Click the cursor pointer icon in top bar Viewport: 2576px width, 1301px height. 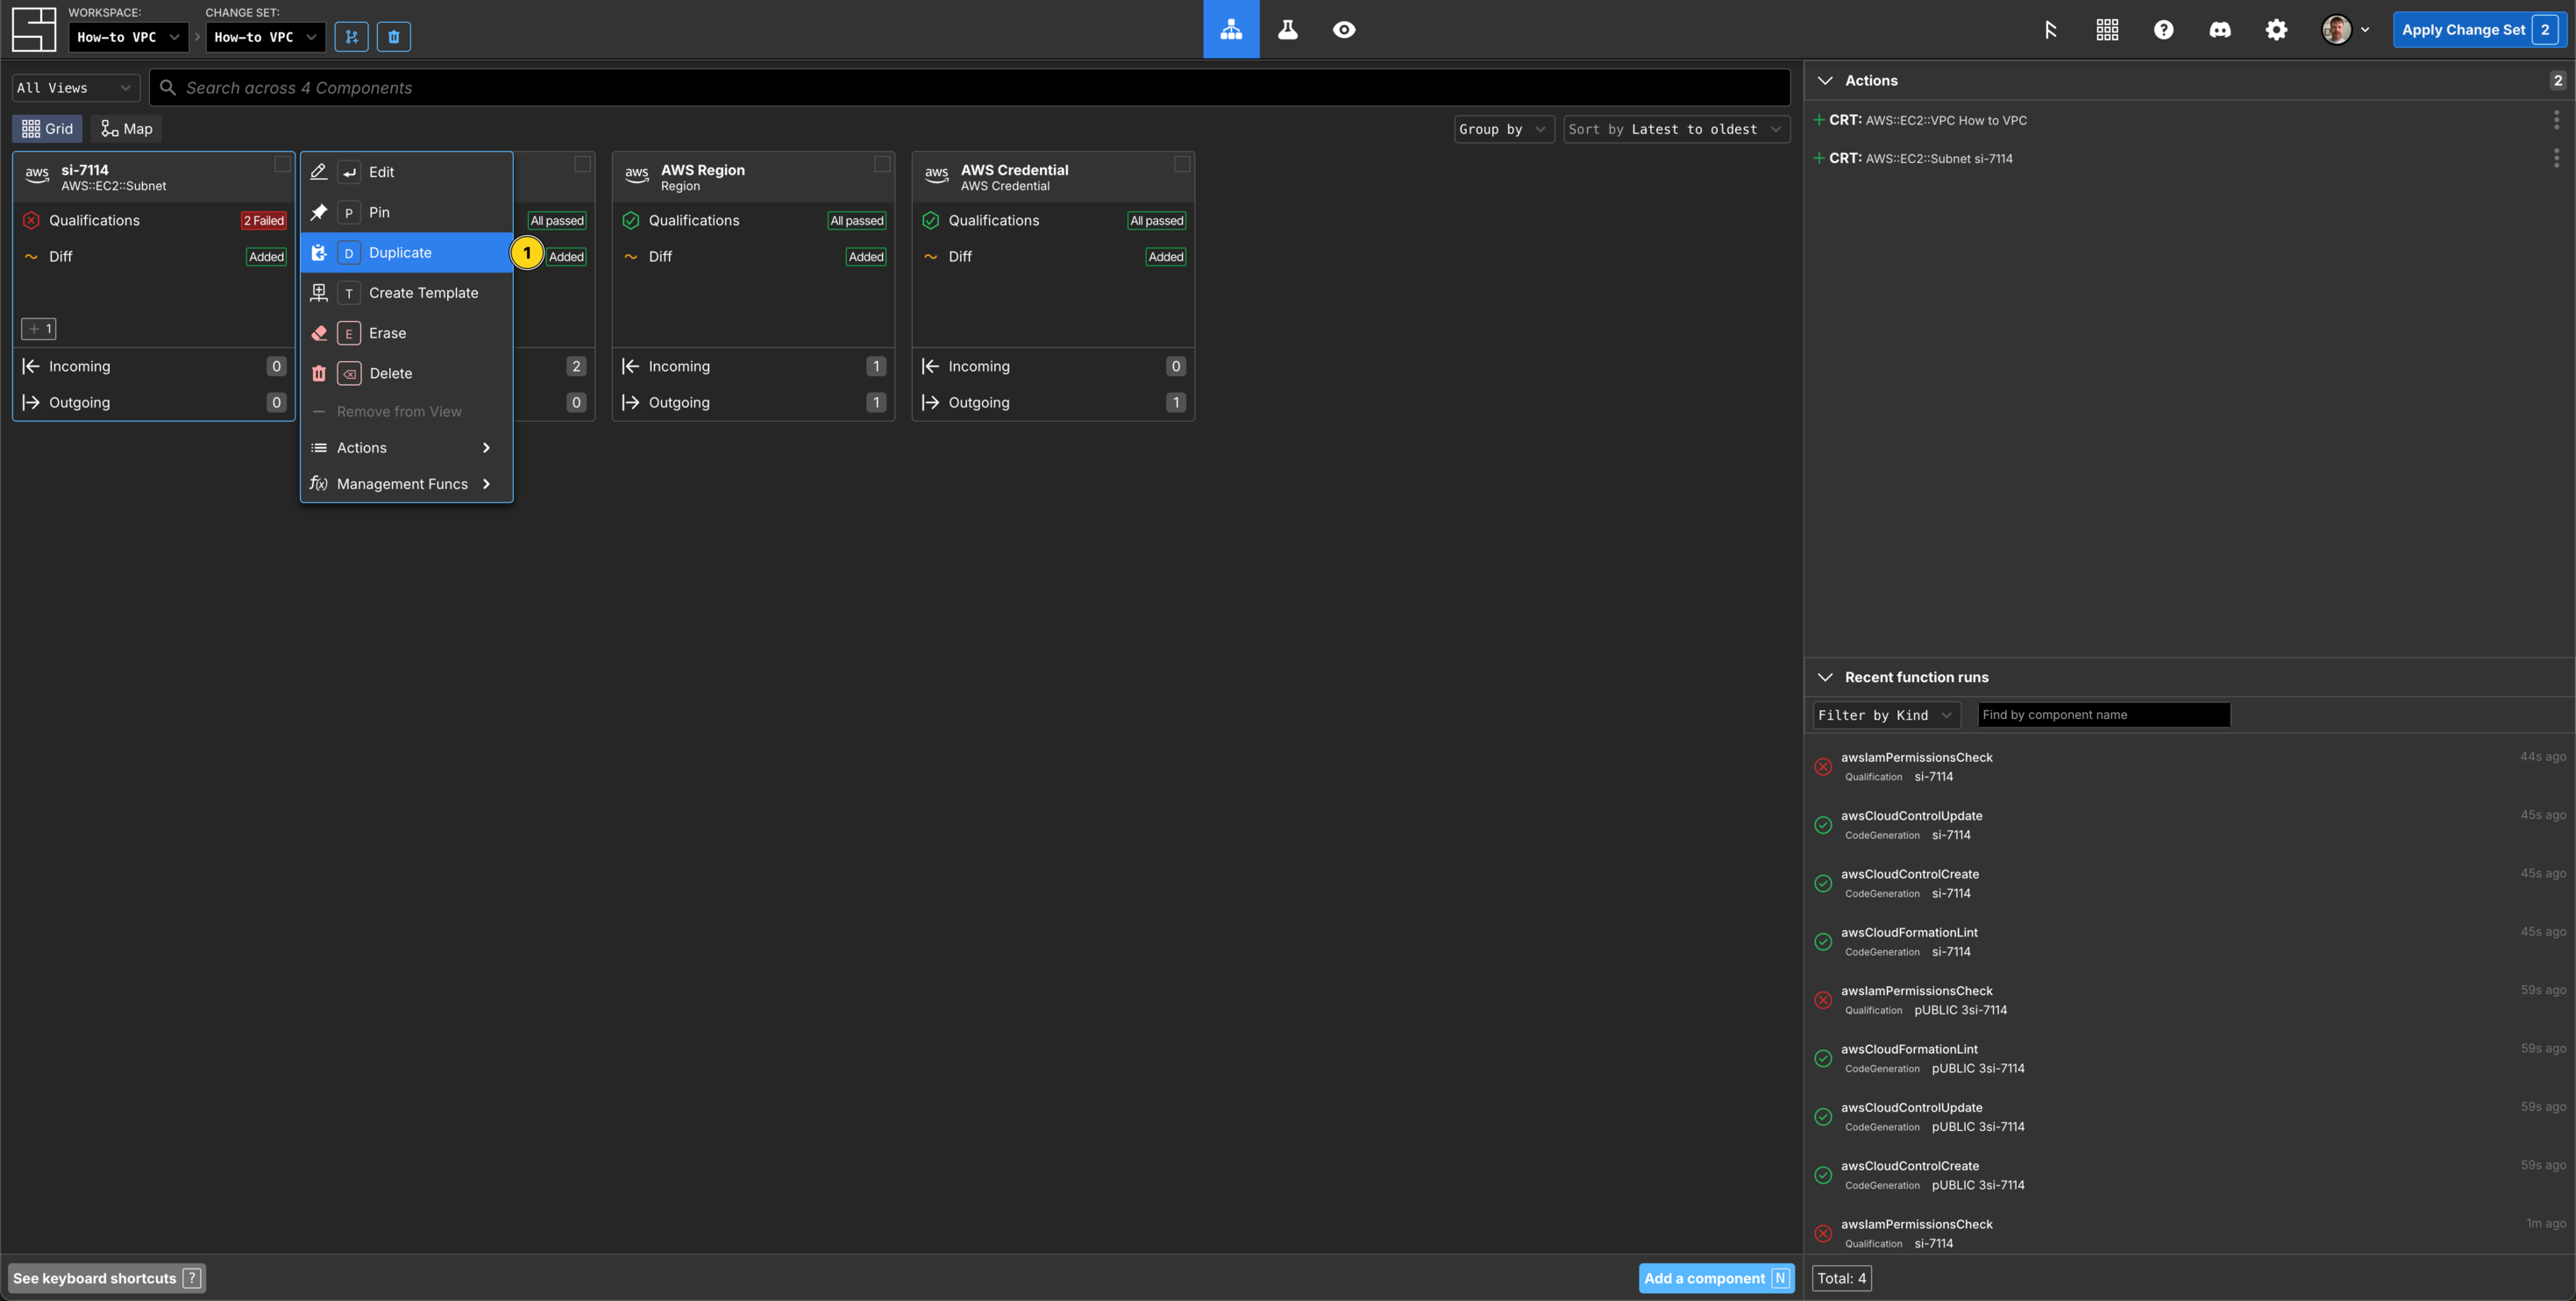(x=2050, y=30)
